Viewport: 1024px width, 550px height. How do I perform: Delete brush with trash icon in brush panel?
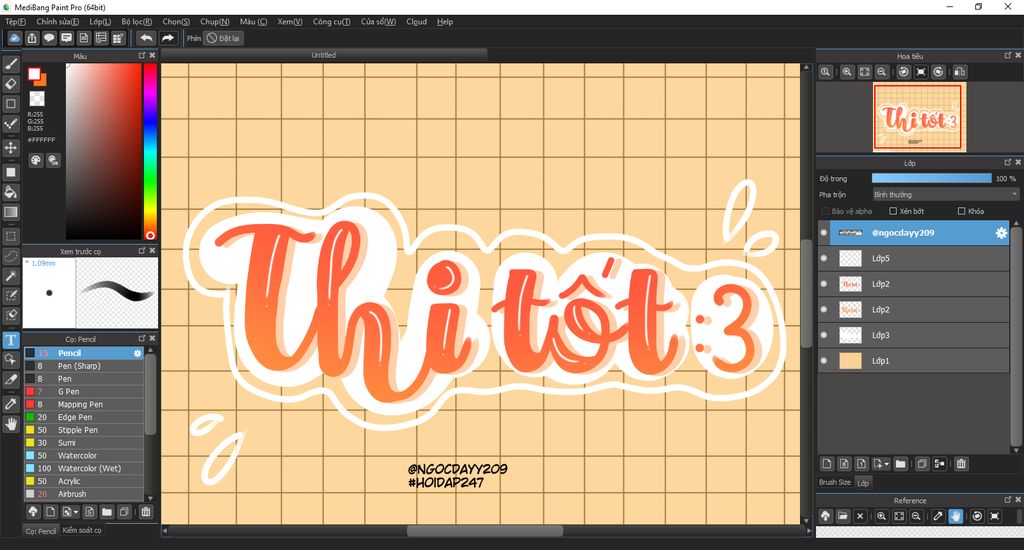coord(146,511)
